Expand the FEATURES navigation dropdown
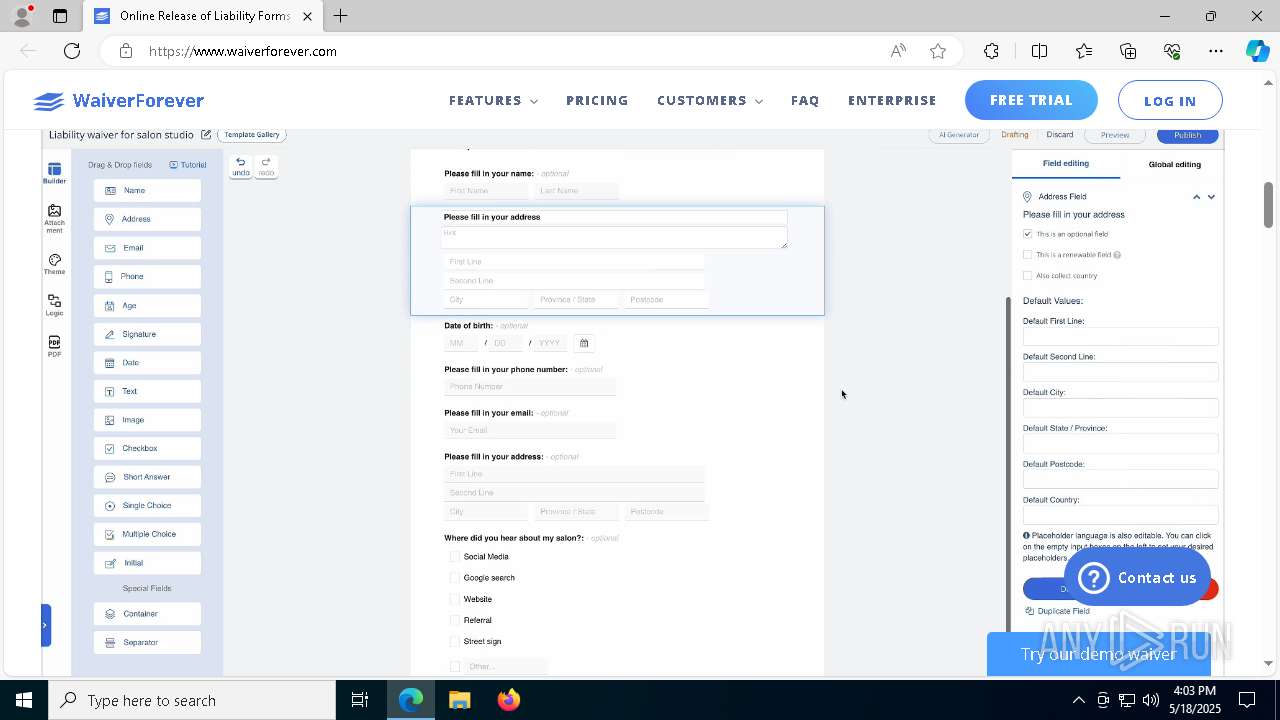 (x=493, y=101)
